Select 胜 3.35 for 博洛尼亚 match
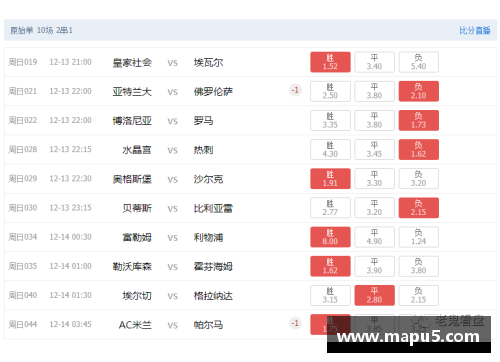Image resolution: width=500 pixels, height=362 pixels. [330, 120]
